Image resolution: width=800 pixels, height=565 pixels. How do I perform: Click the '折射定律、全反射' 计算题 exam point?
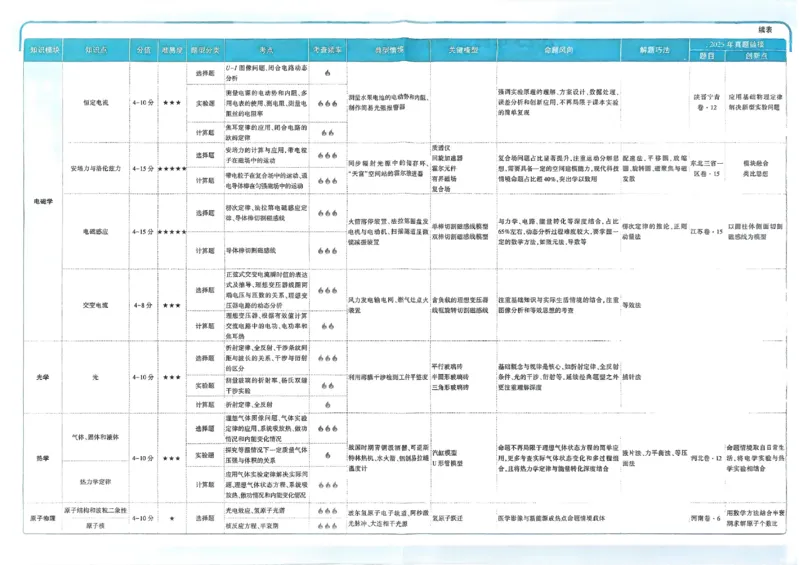coord(249,405)
